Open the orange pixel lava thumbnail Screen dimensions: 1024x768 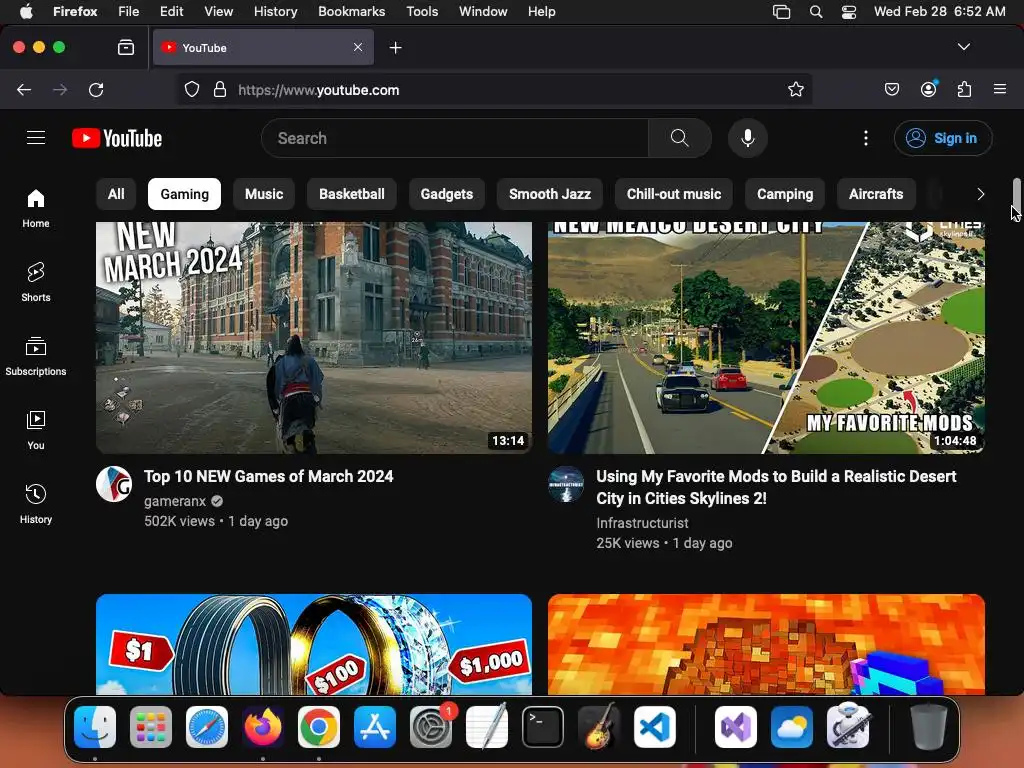click(x=766, y=644)
